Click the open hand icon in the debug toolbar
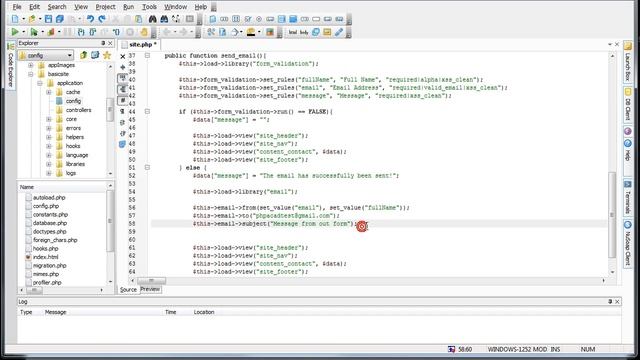640x360 pixels. tap(144, 32)
